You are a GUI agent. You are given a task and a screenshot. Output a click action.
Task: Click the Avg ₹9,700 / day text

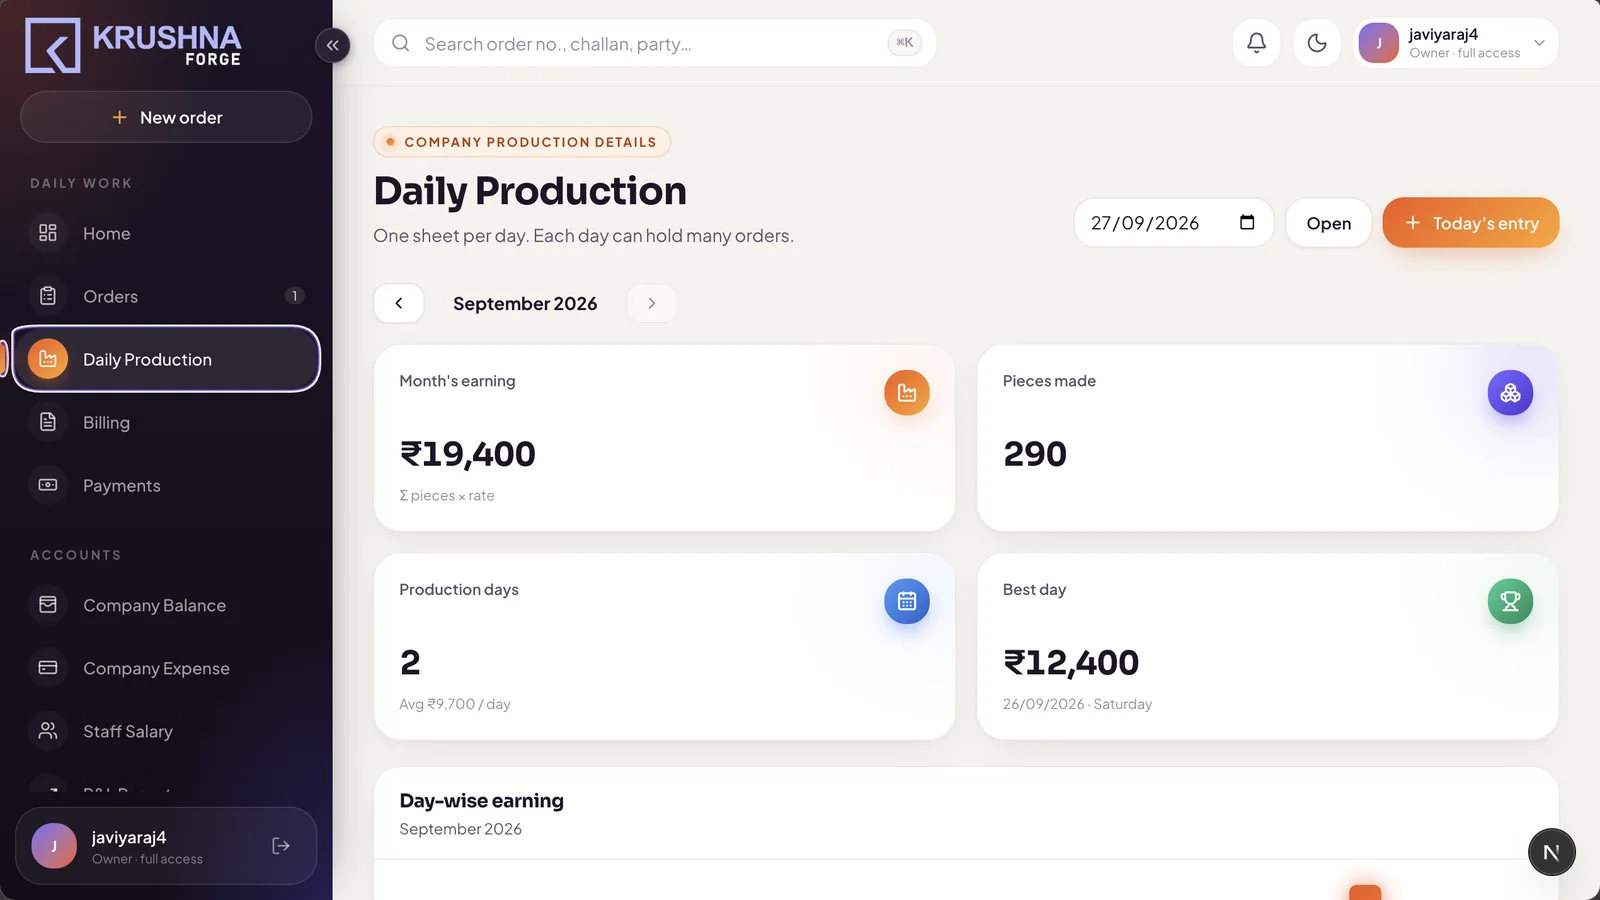pos(455,704)
